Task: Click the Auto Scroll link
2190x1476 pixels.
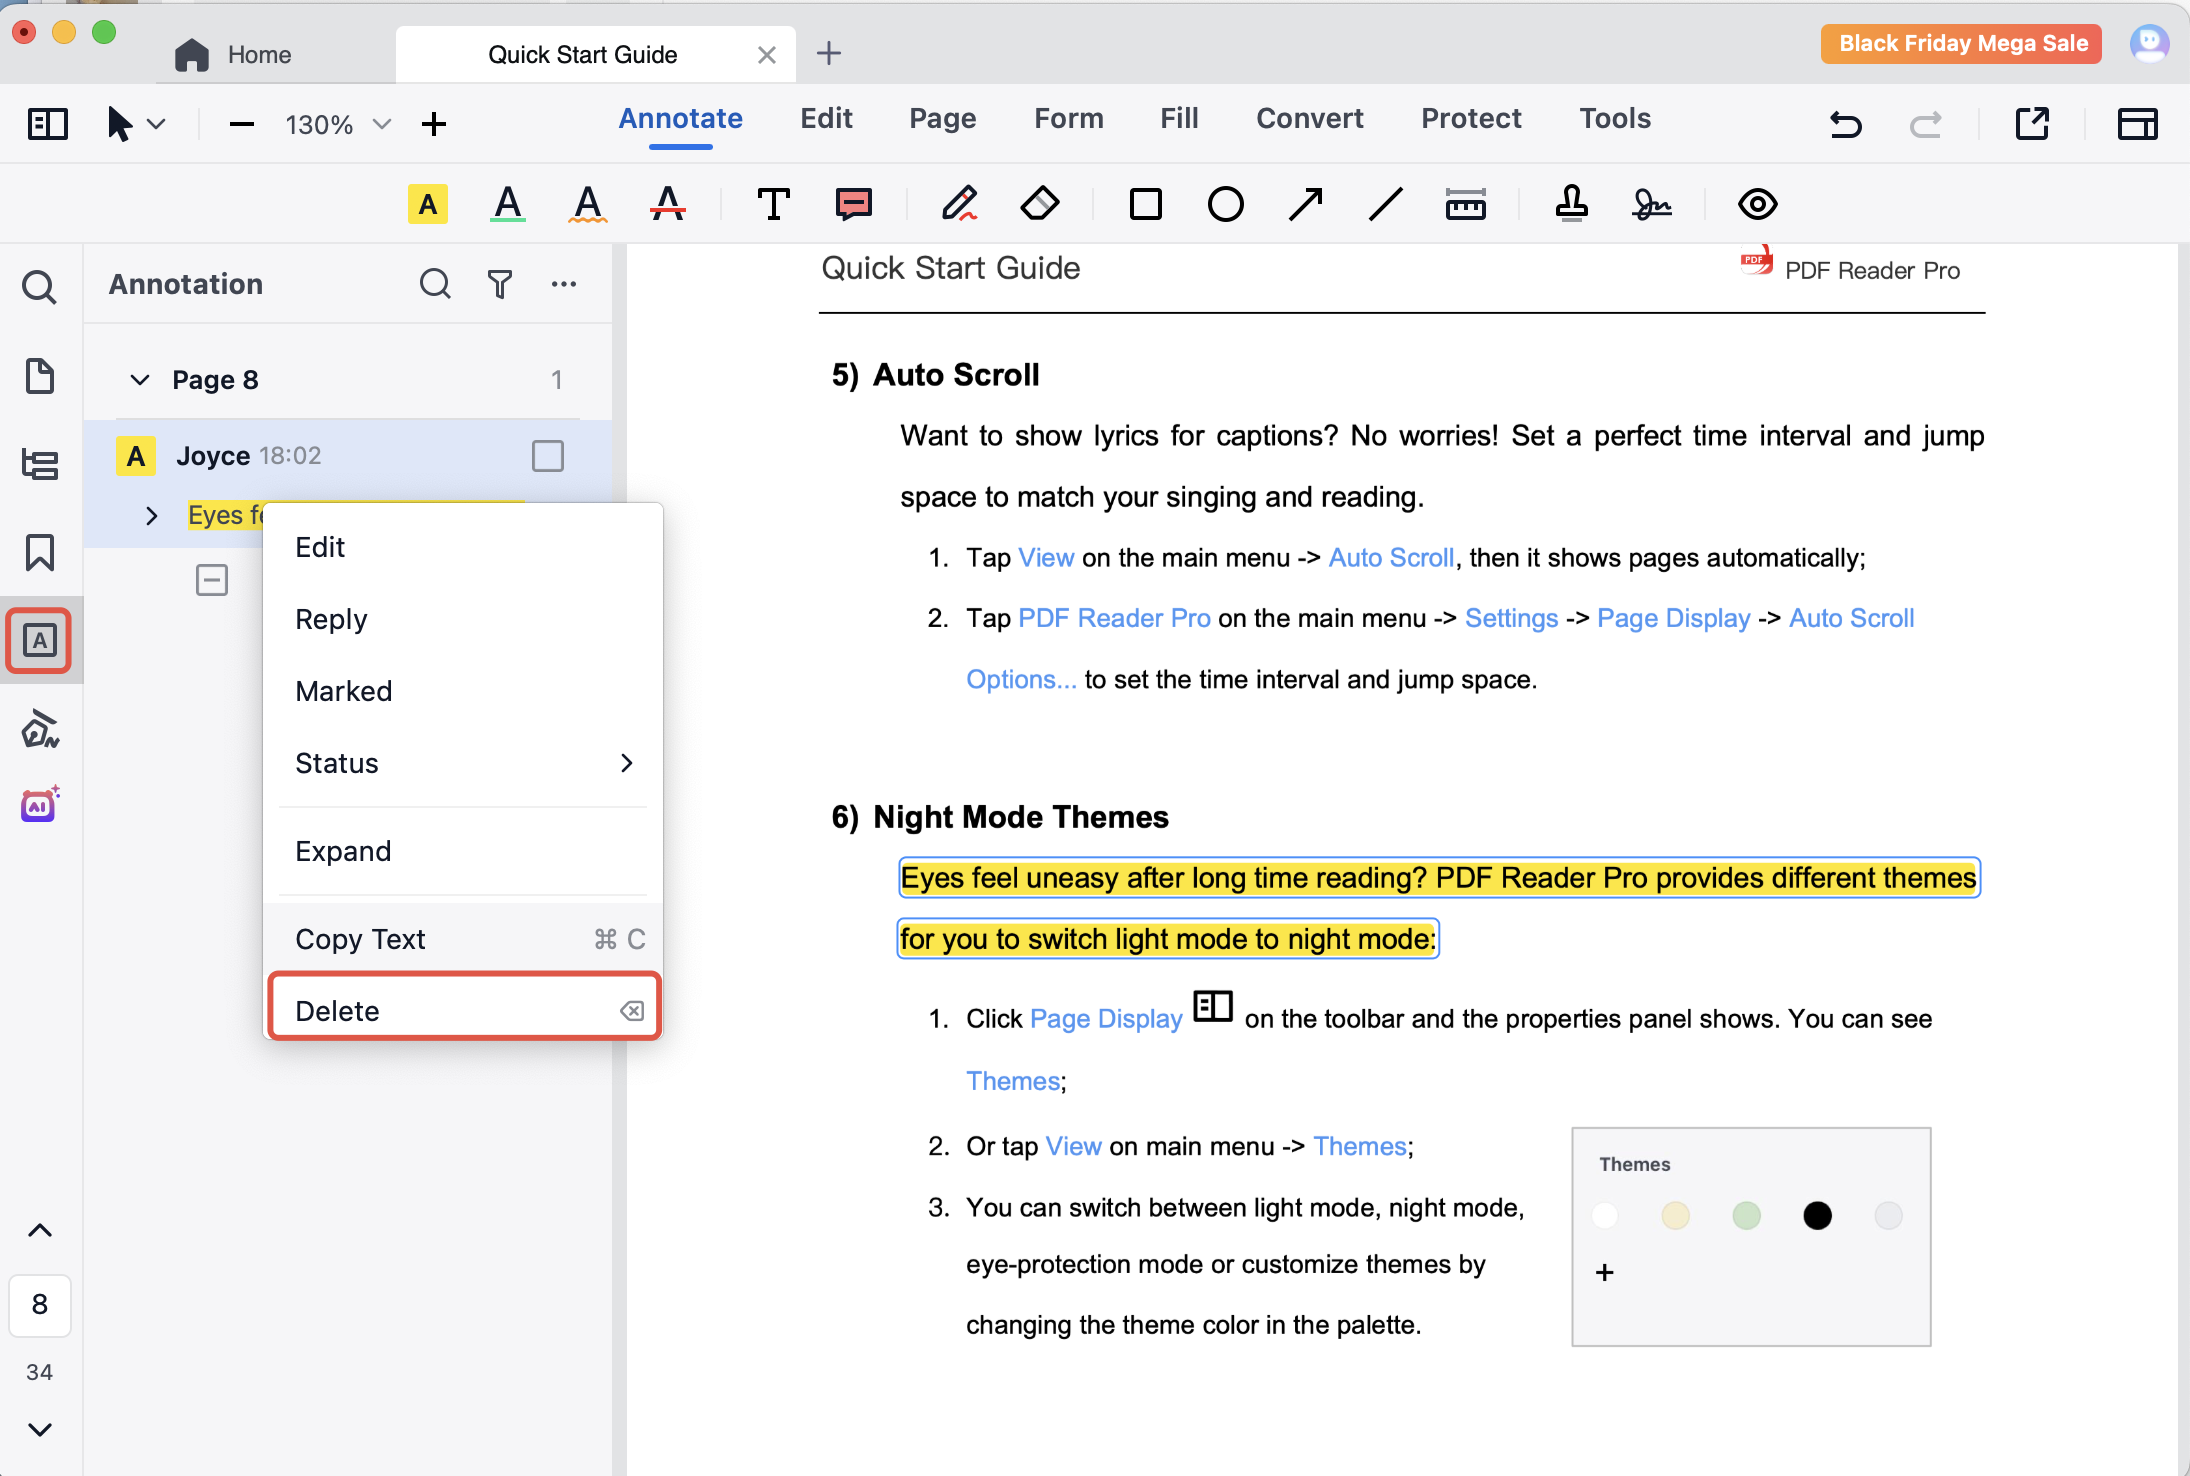Action: (x=1390, y=558)
